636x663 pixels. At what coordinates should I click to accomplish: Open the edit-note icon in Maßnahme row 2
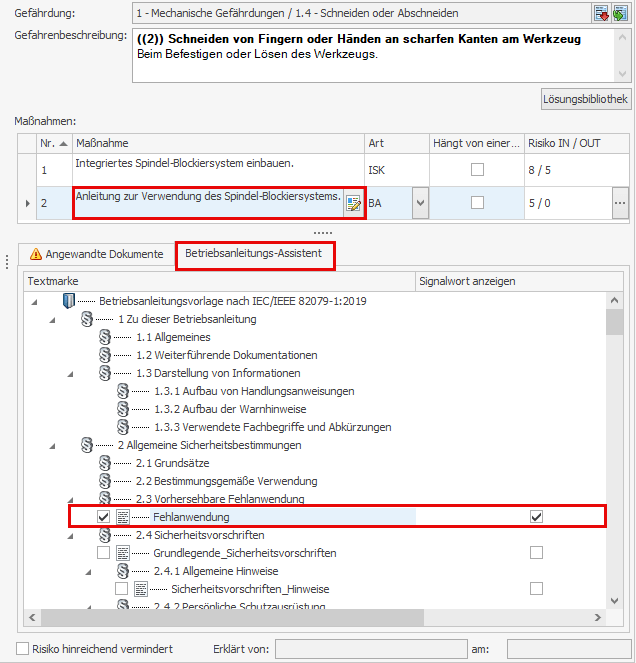353,203
